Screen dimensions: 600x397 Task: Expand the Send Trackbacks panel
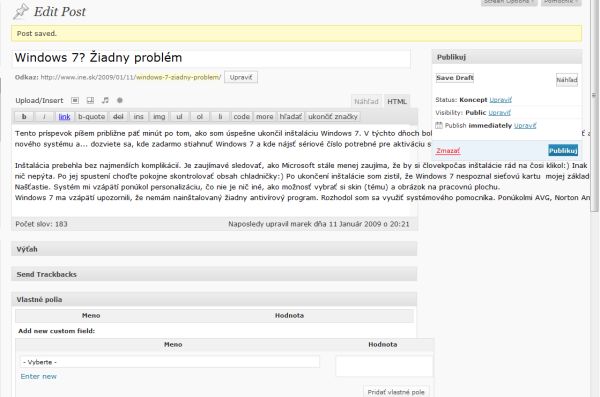click(x=214, y=274)
